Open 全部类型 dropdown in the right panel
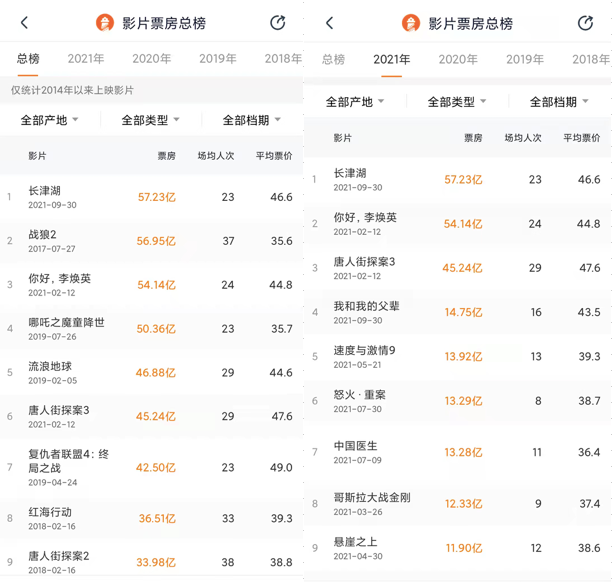Viewport: 612px width, 582px height. pos(457,102)
